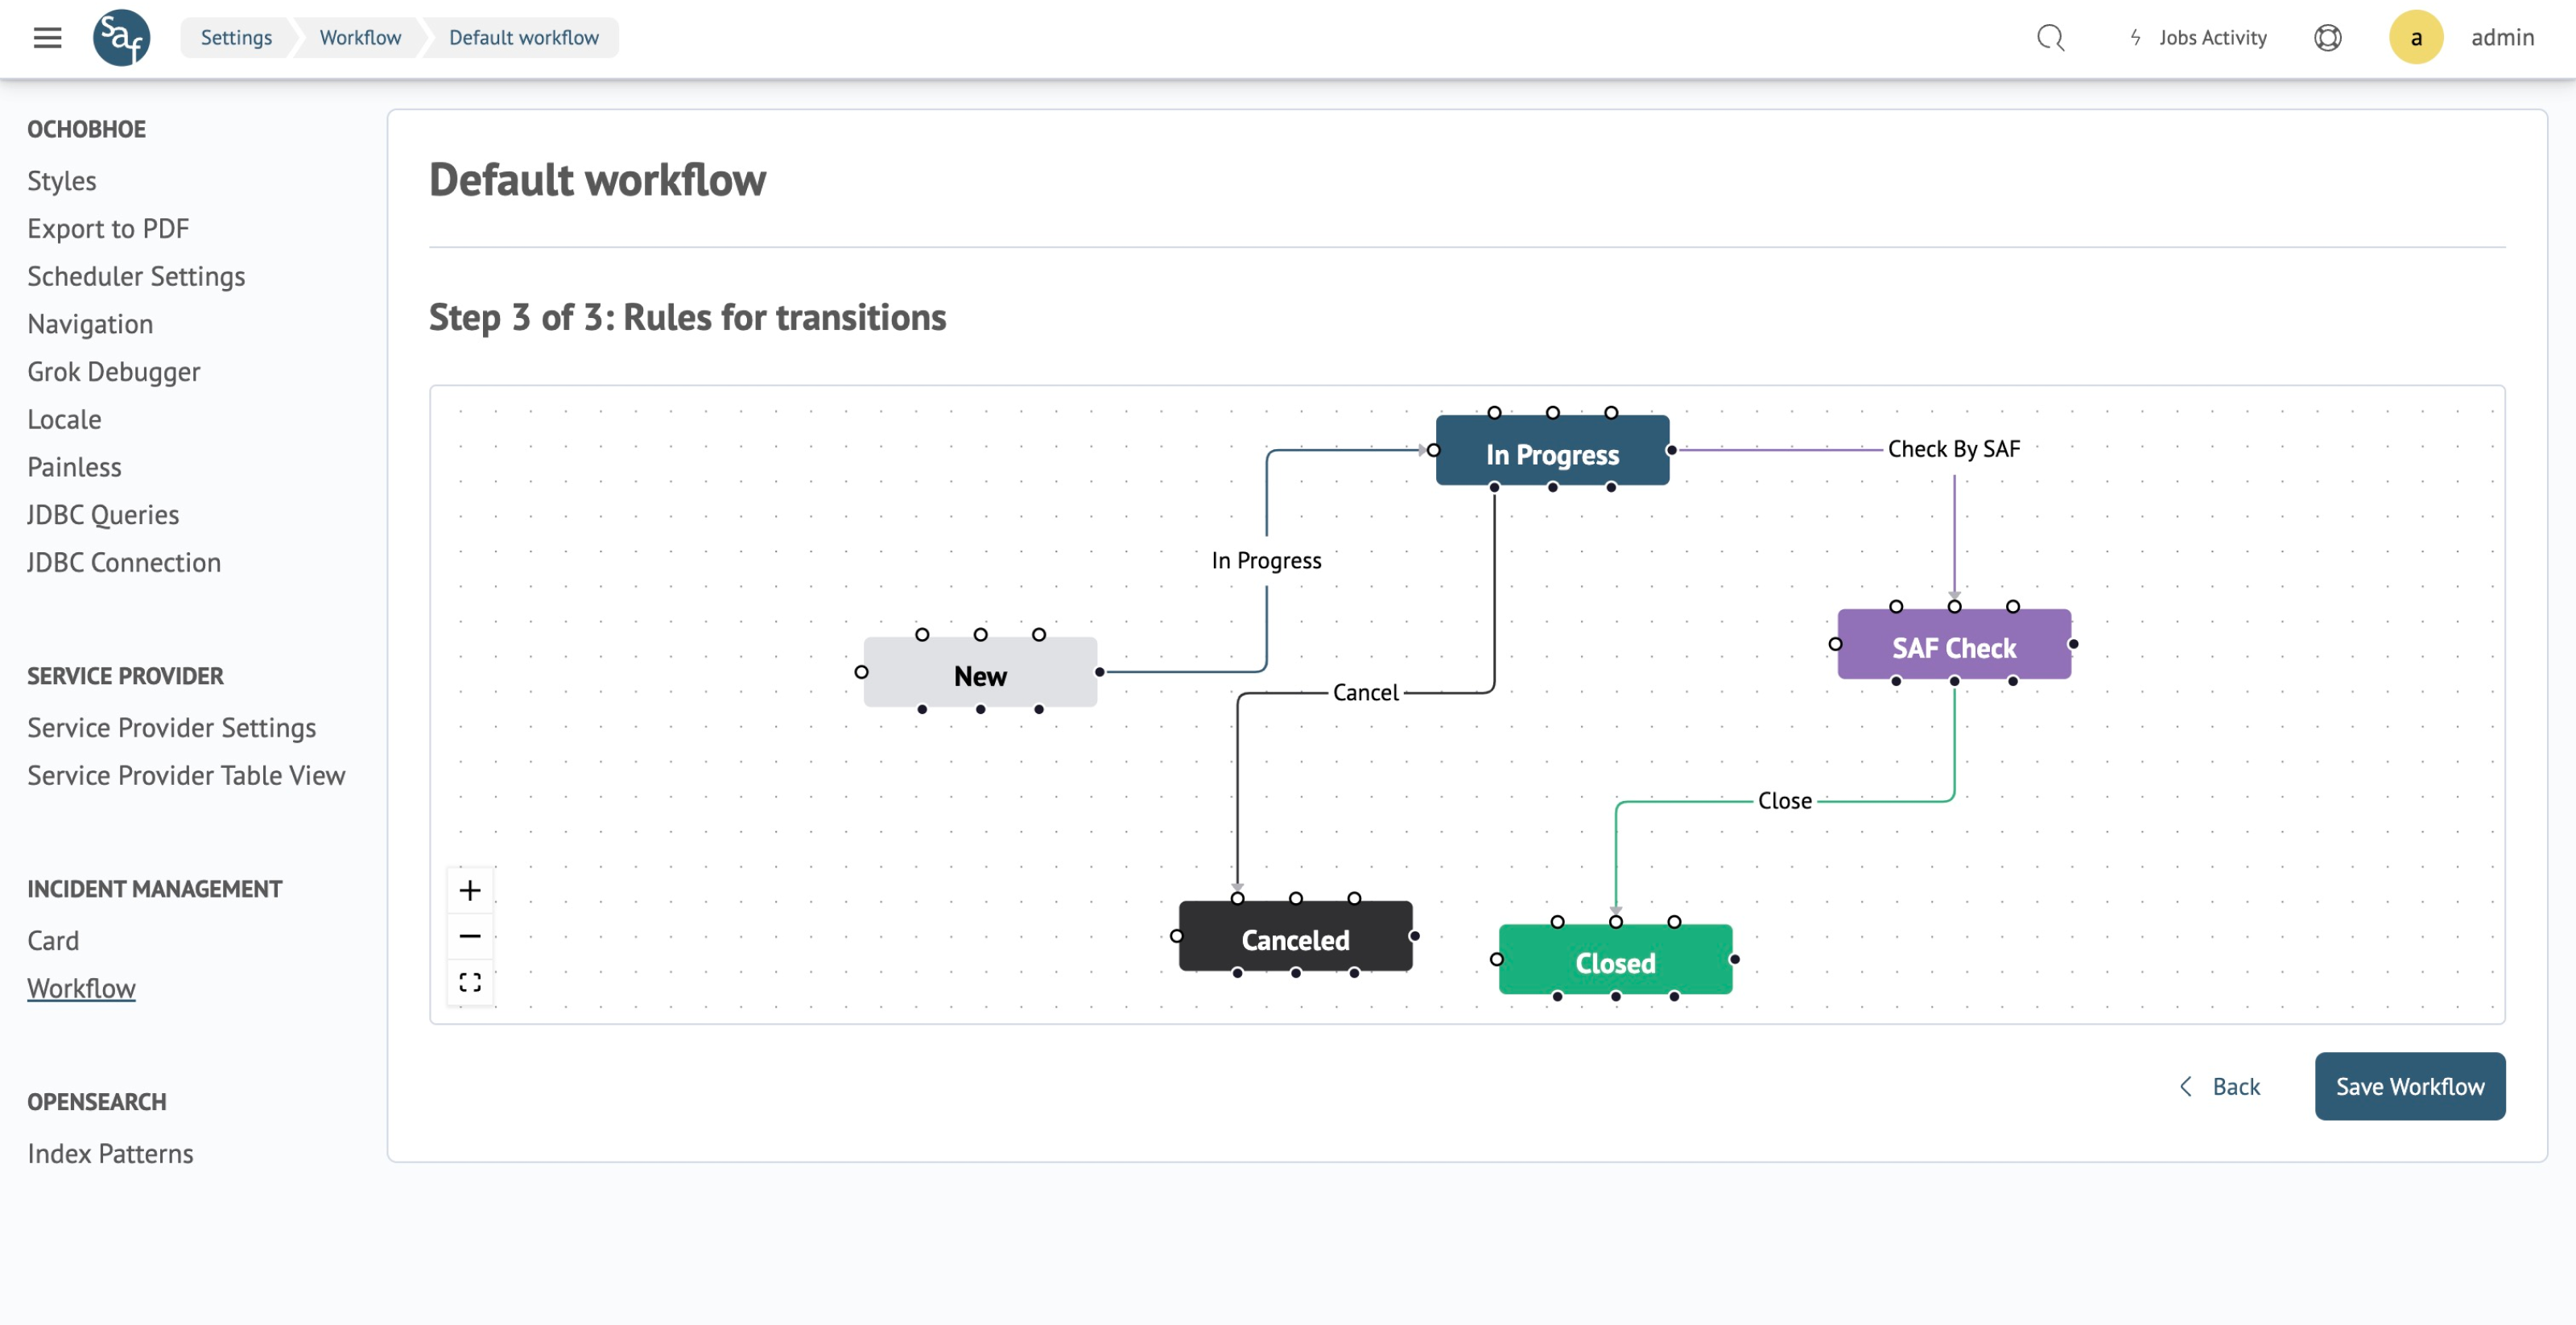This screenshot has height=1325, width=2576.
Task: Click the help lifebuoy icon
Action: [x=2327, y=38]
